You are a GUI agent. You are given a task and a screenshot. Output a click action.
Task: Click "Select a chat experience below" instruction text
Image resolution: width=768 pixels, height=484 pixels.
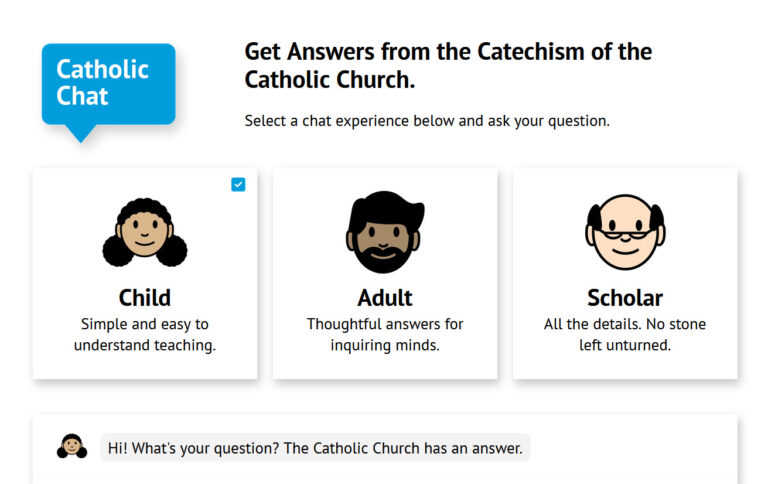[x=427, y=121]
